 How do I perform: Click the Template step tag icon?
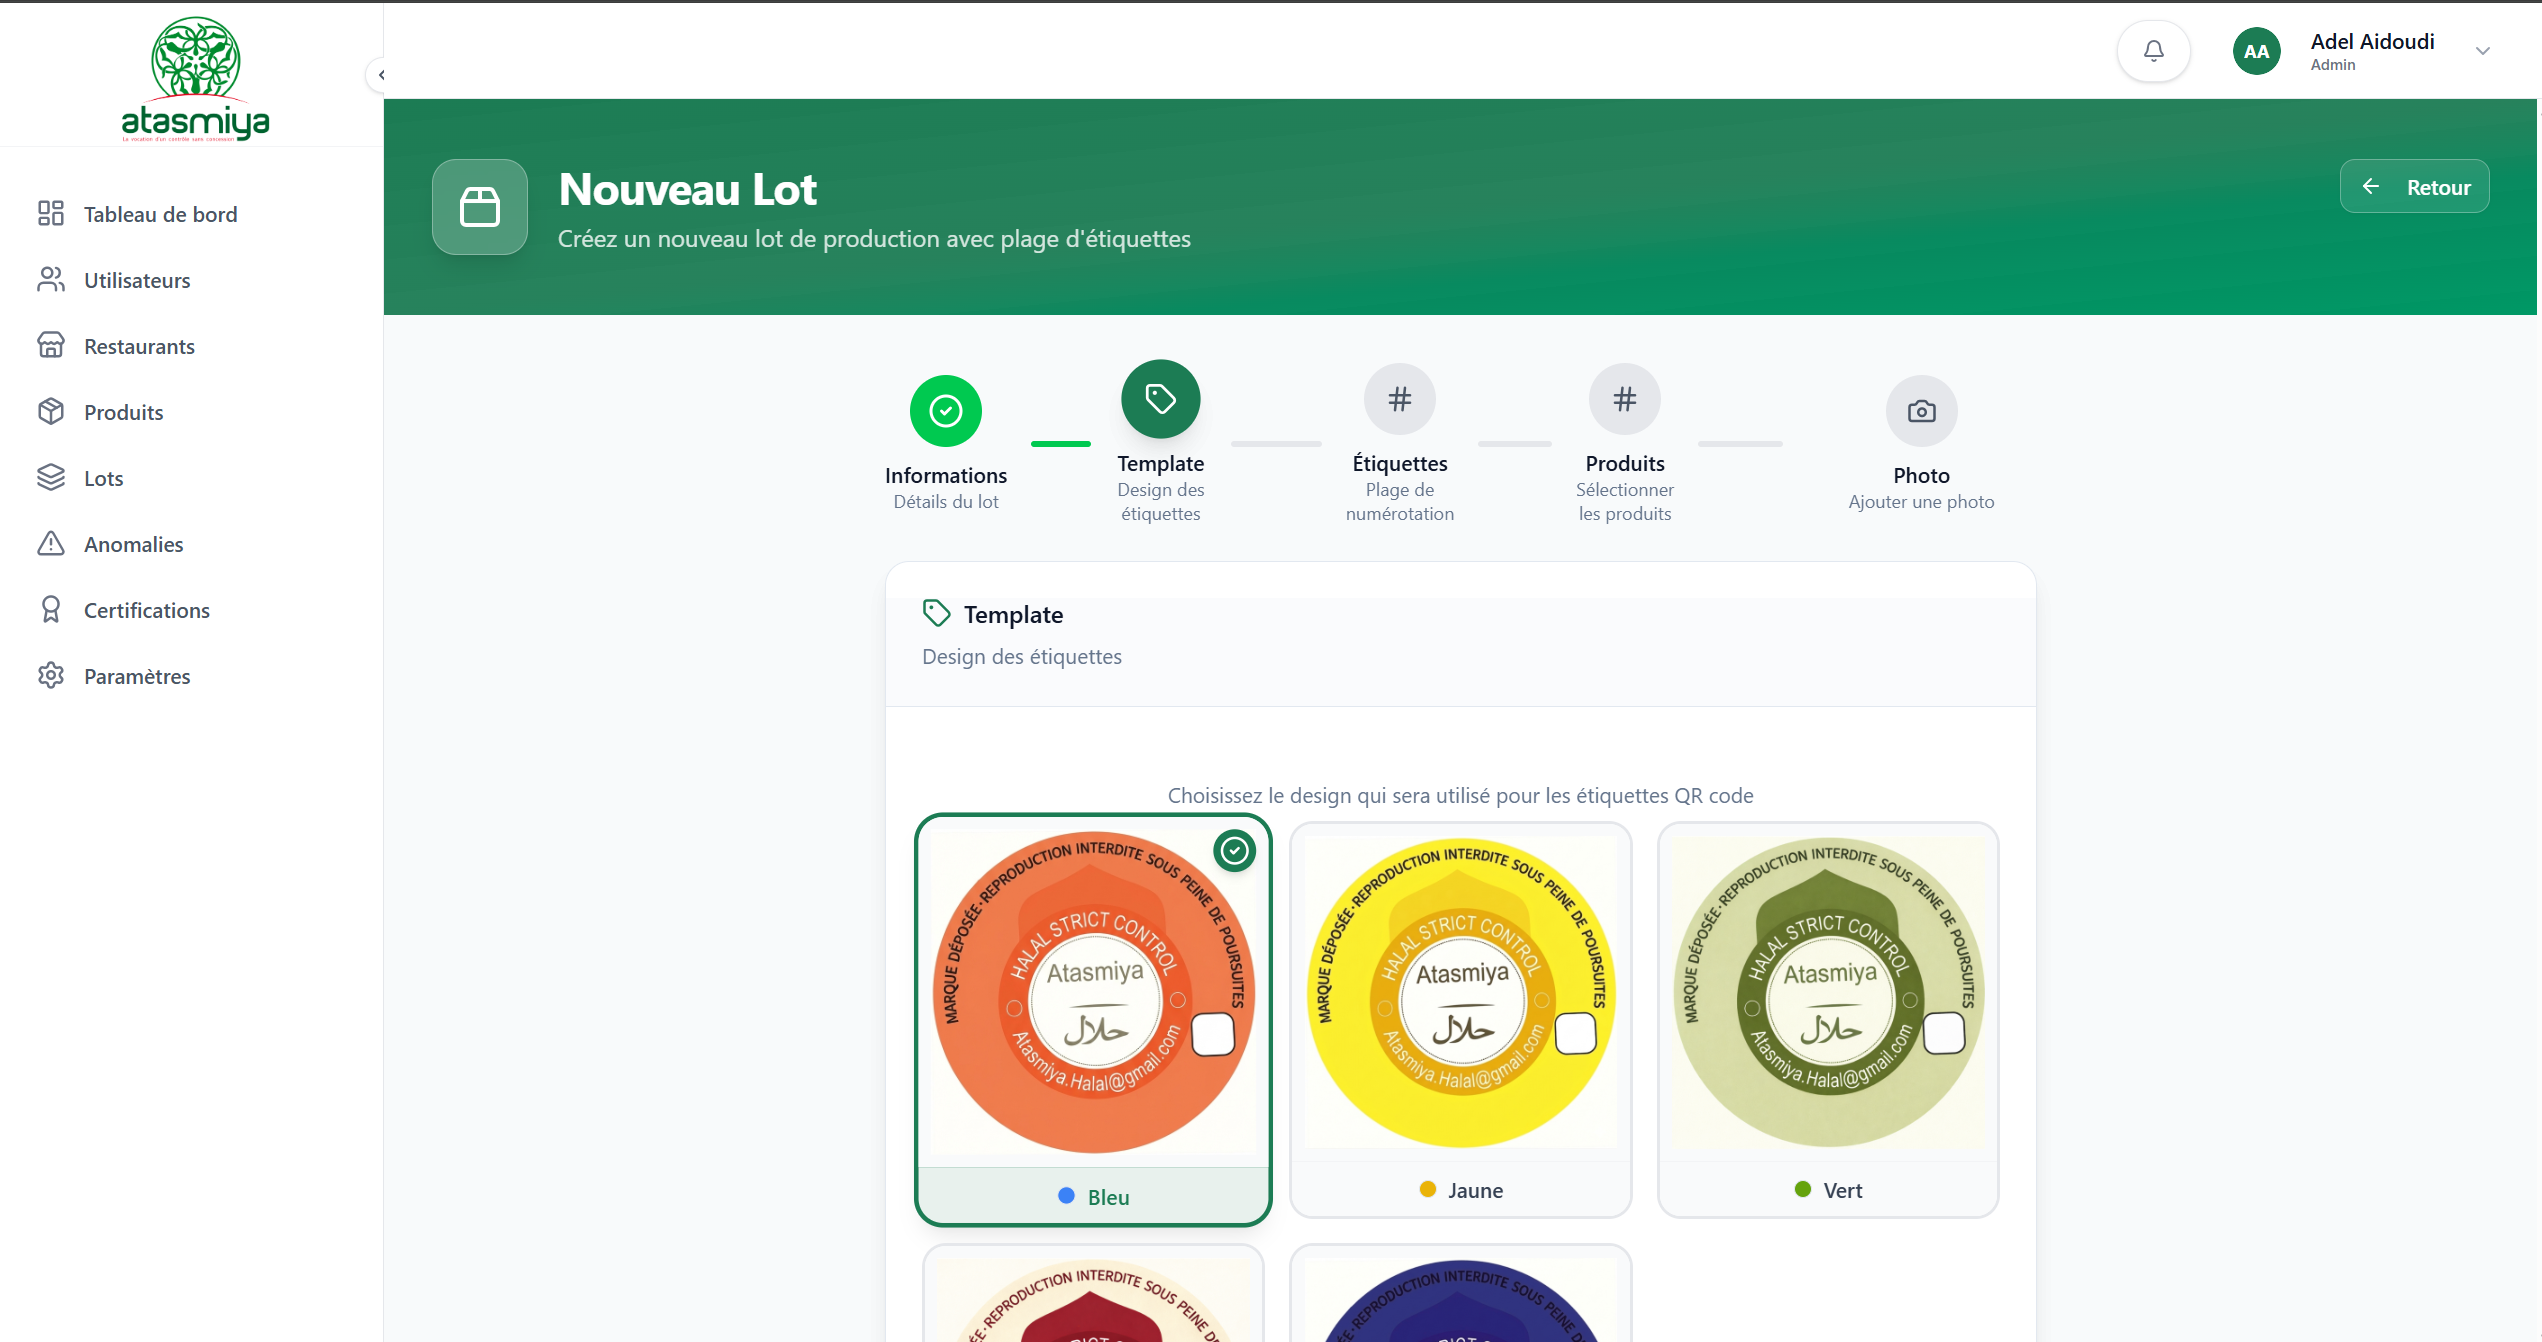point(1160,399)
